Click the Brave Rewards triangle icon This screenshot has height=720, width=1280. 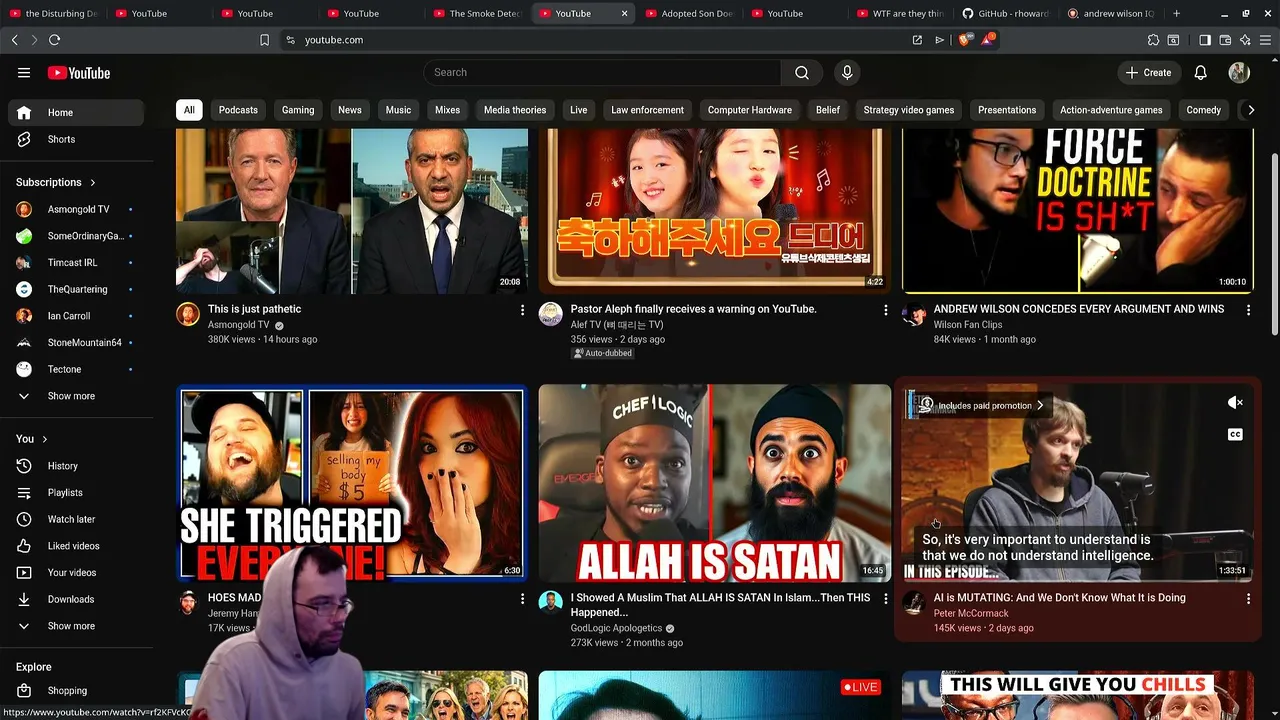point(988,40)
